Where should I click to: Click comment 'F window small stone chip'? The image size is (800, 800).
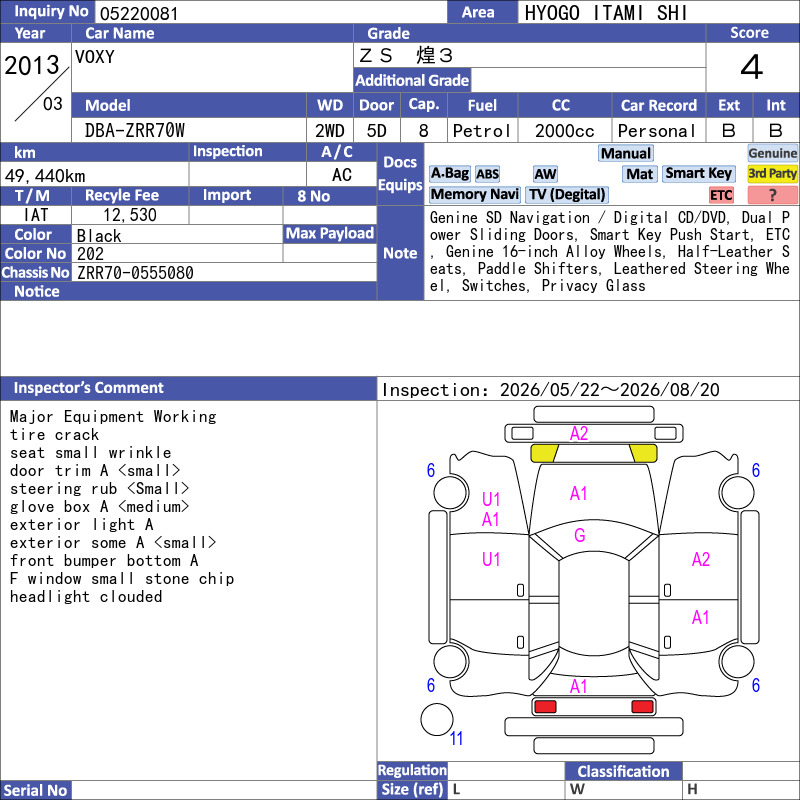(122, 579)
